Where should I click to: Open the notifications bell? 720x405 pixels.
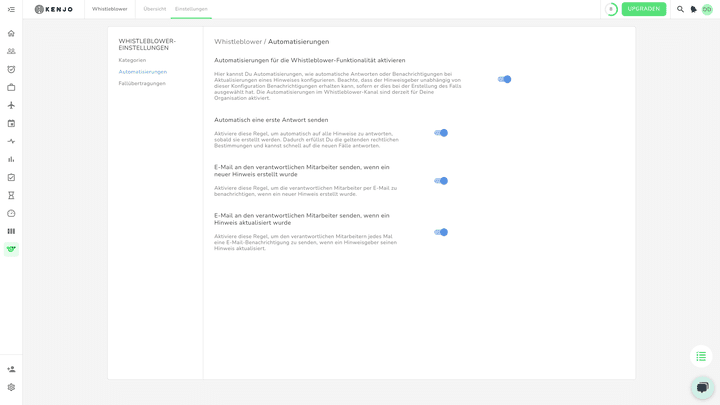pyautogui.click(x=694, y=9)
